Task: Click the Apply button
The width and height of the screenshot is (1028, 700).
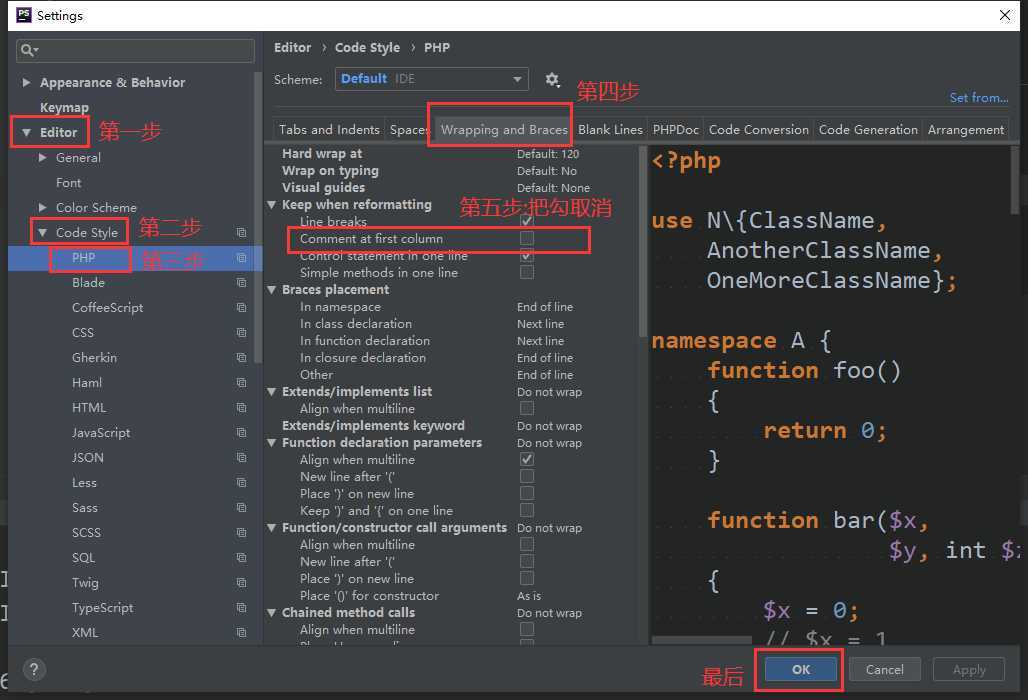Action: point(969,669)
